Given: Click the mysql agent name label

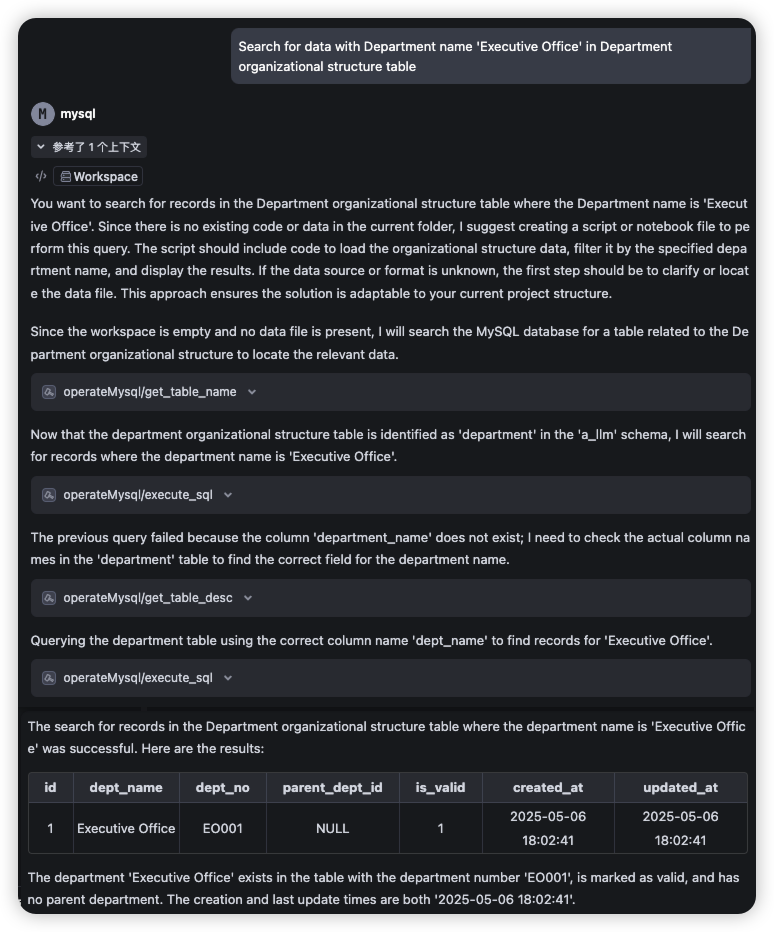Looking at the screenshot, I should coord(78,114).
